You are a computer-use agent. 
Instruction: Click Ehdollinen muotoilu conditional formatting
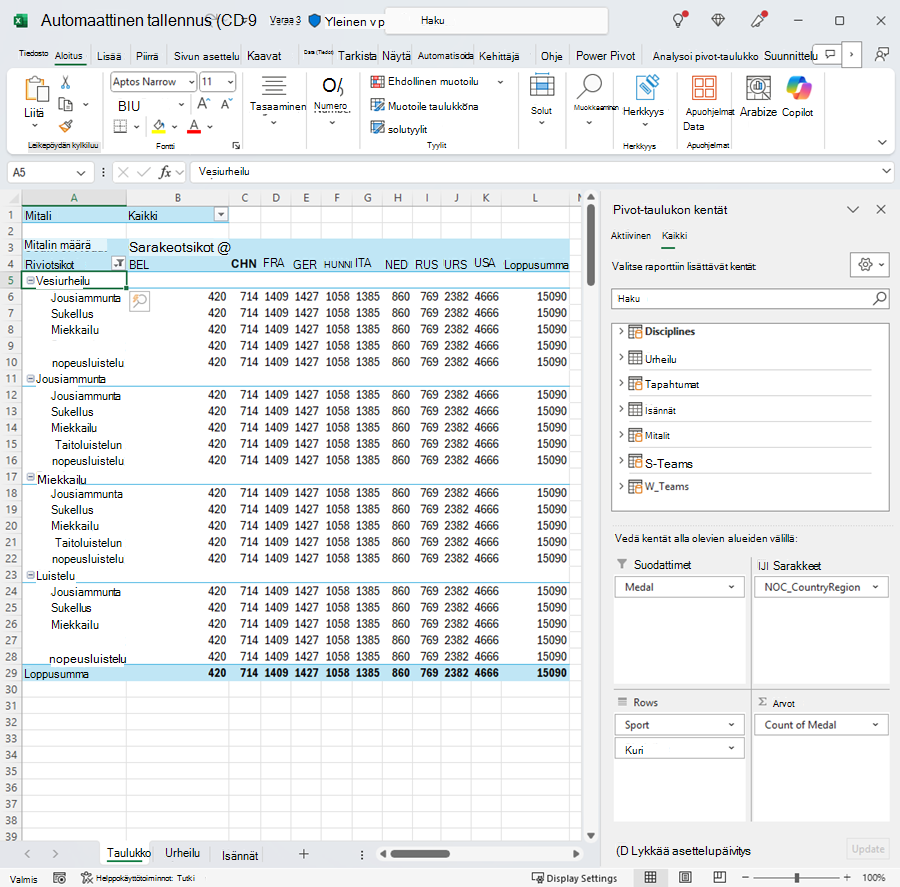433,82
